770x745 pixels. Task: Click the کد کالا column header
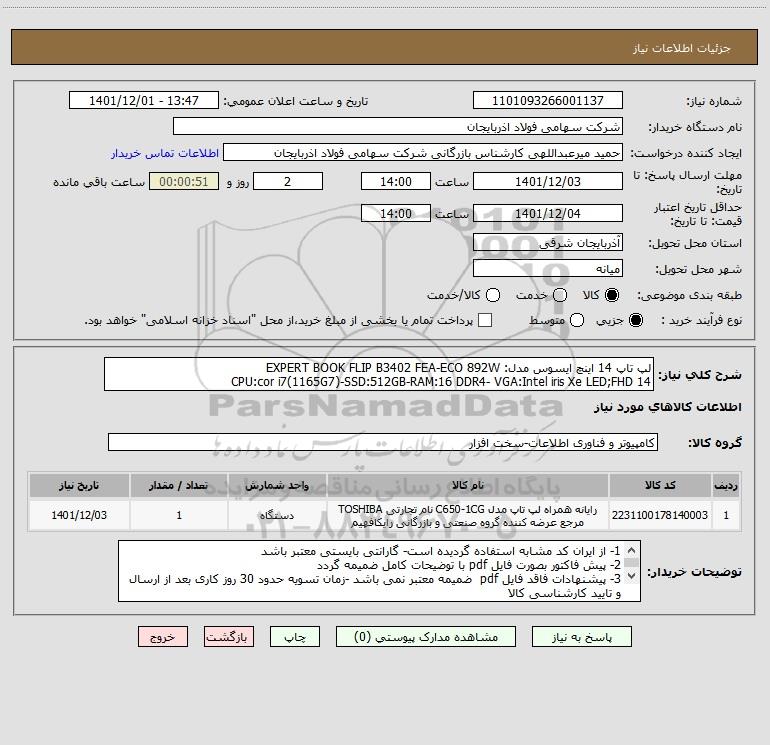click(x=660, y=485)
